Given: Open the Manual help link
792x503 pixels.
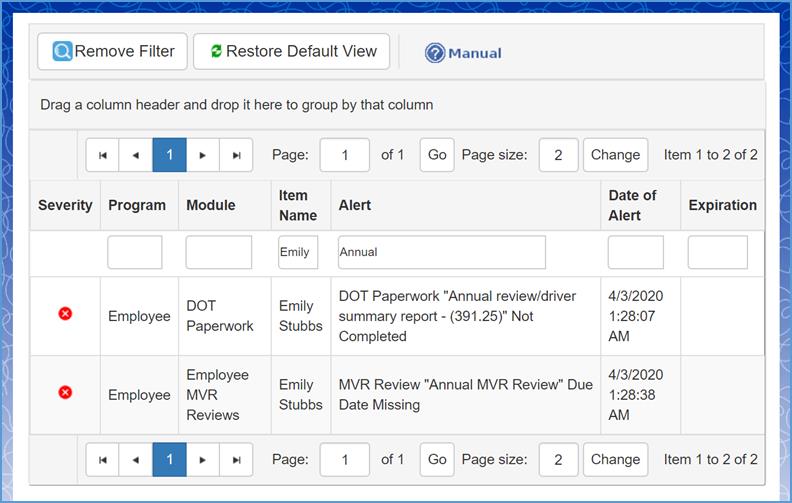Looking at the screenshot, I should click(463, 53).
